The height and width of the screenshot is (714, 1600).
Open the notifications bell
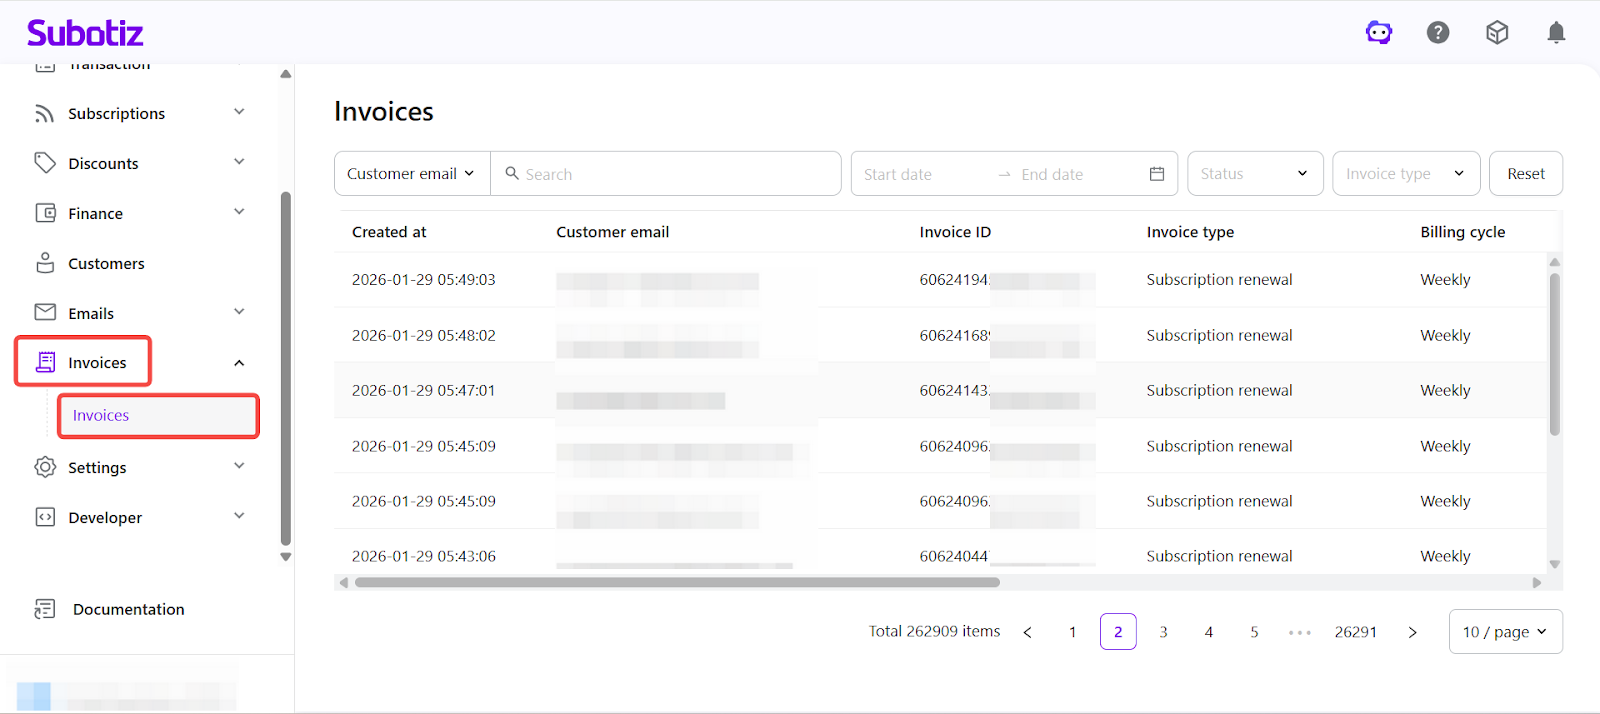point(1556,33)
